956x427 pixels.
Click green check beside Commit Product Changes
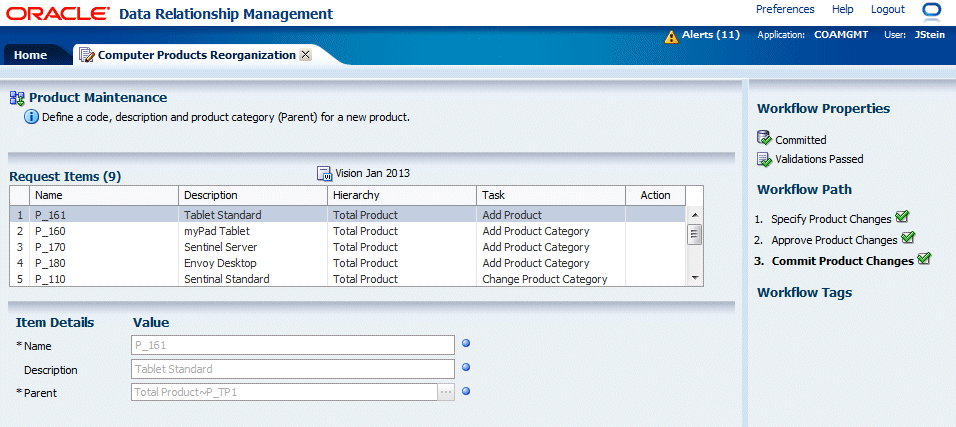click(x=923, y=259)
